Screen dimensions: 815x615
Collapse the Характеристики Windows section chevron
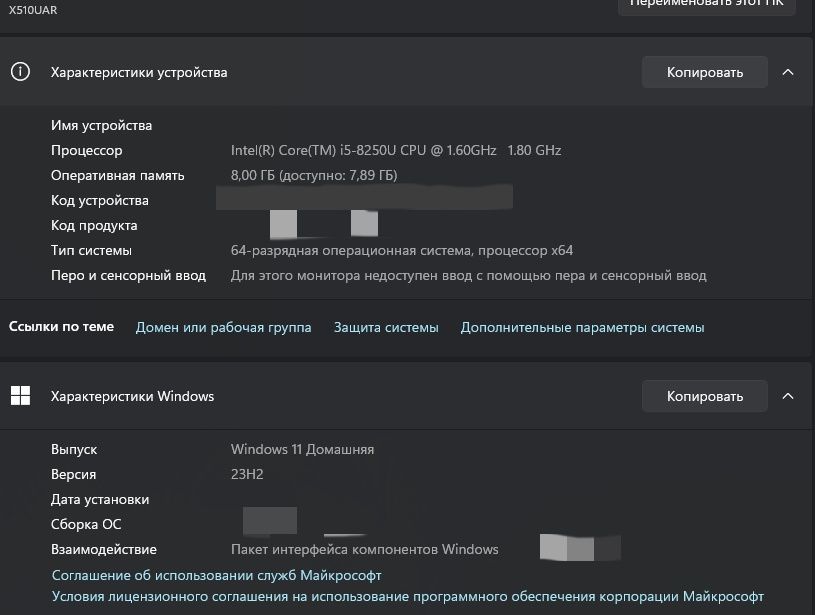pyautogui.click(x=788, y=396)
